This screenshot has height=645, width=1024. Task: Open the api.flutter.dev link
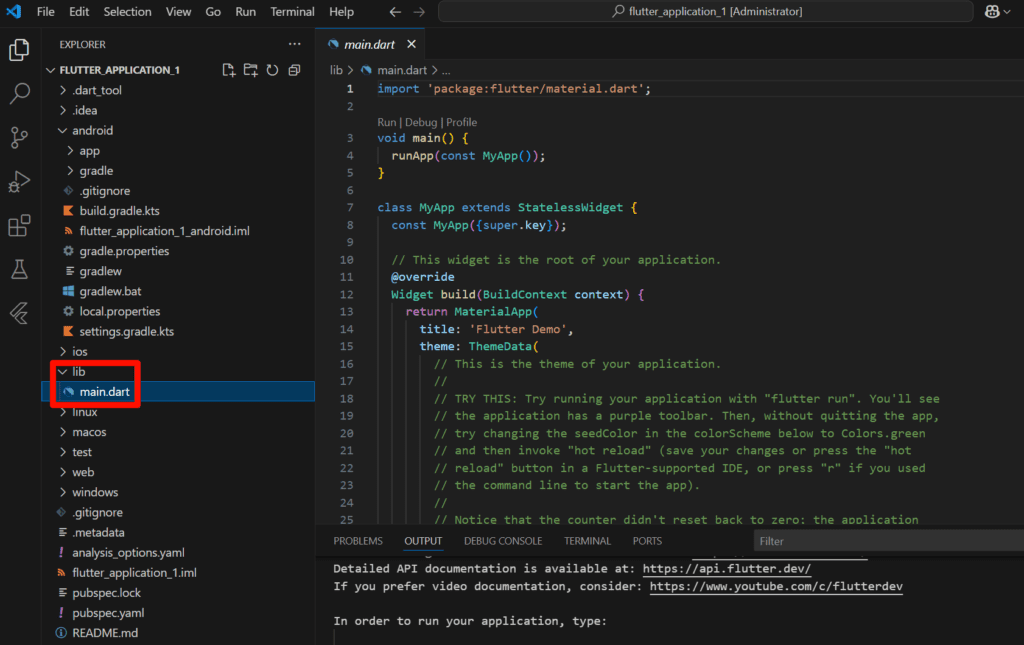point(726,568)
